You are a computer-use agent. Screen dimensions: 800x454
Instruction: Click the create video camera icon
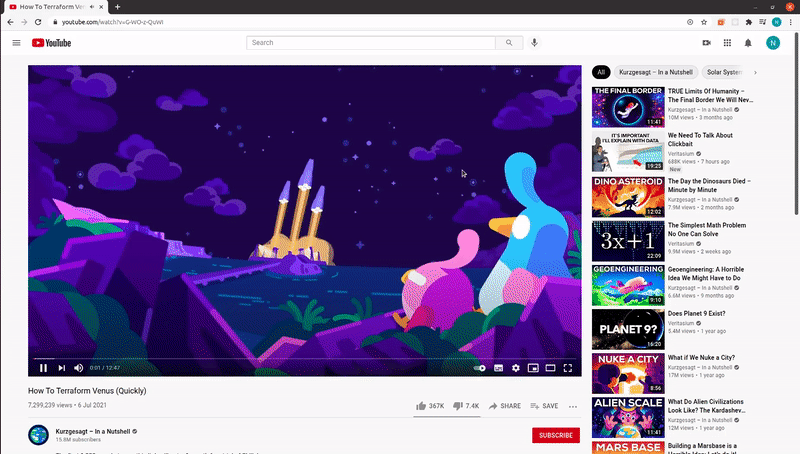click(706, 43)
